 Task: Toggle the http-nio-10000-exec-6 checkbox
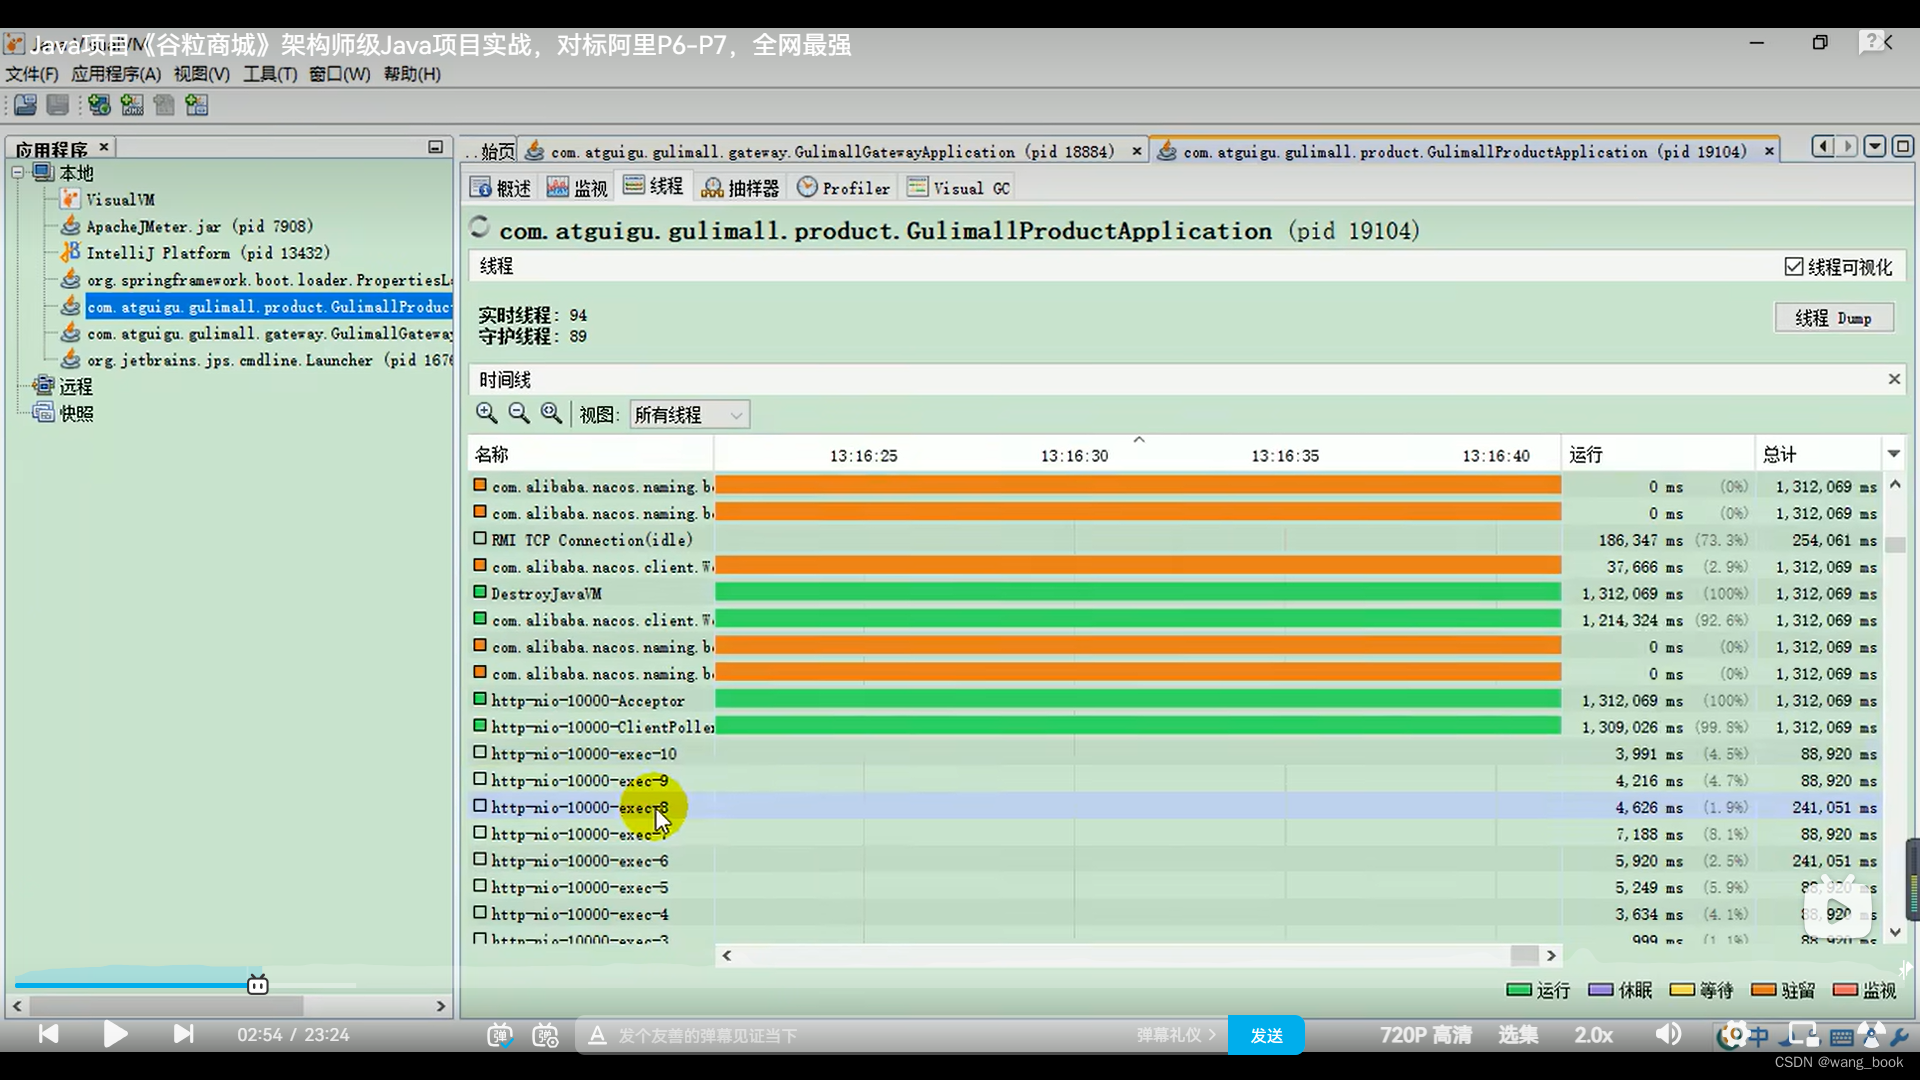480,859
